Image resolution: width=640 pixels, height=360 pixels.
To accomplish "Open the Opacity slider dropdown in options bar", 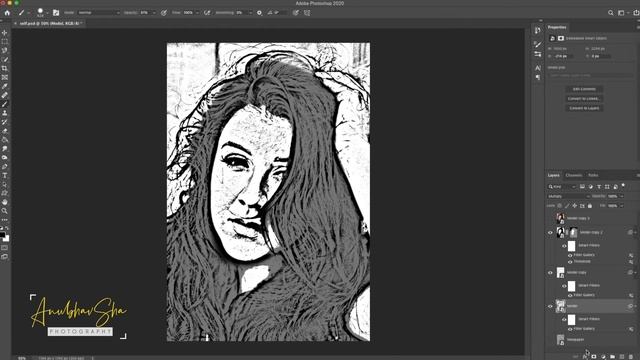I will 154,13.
